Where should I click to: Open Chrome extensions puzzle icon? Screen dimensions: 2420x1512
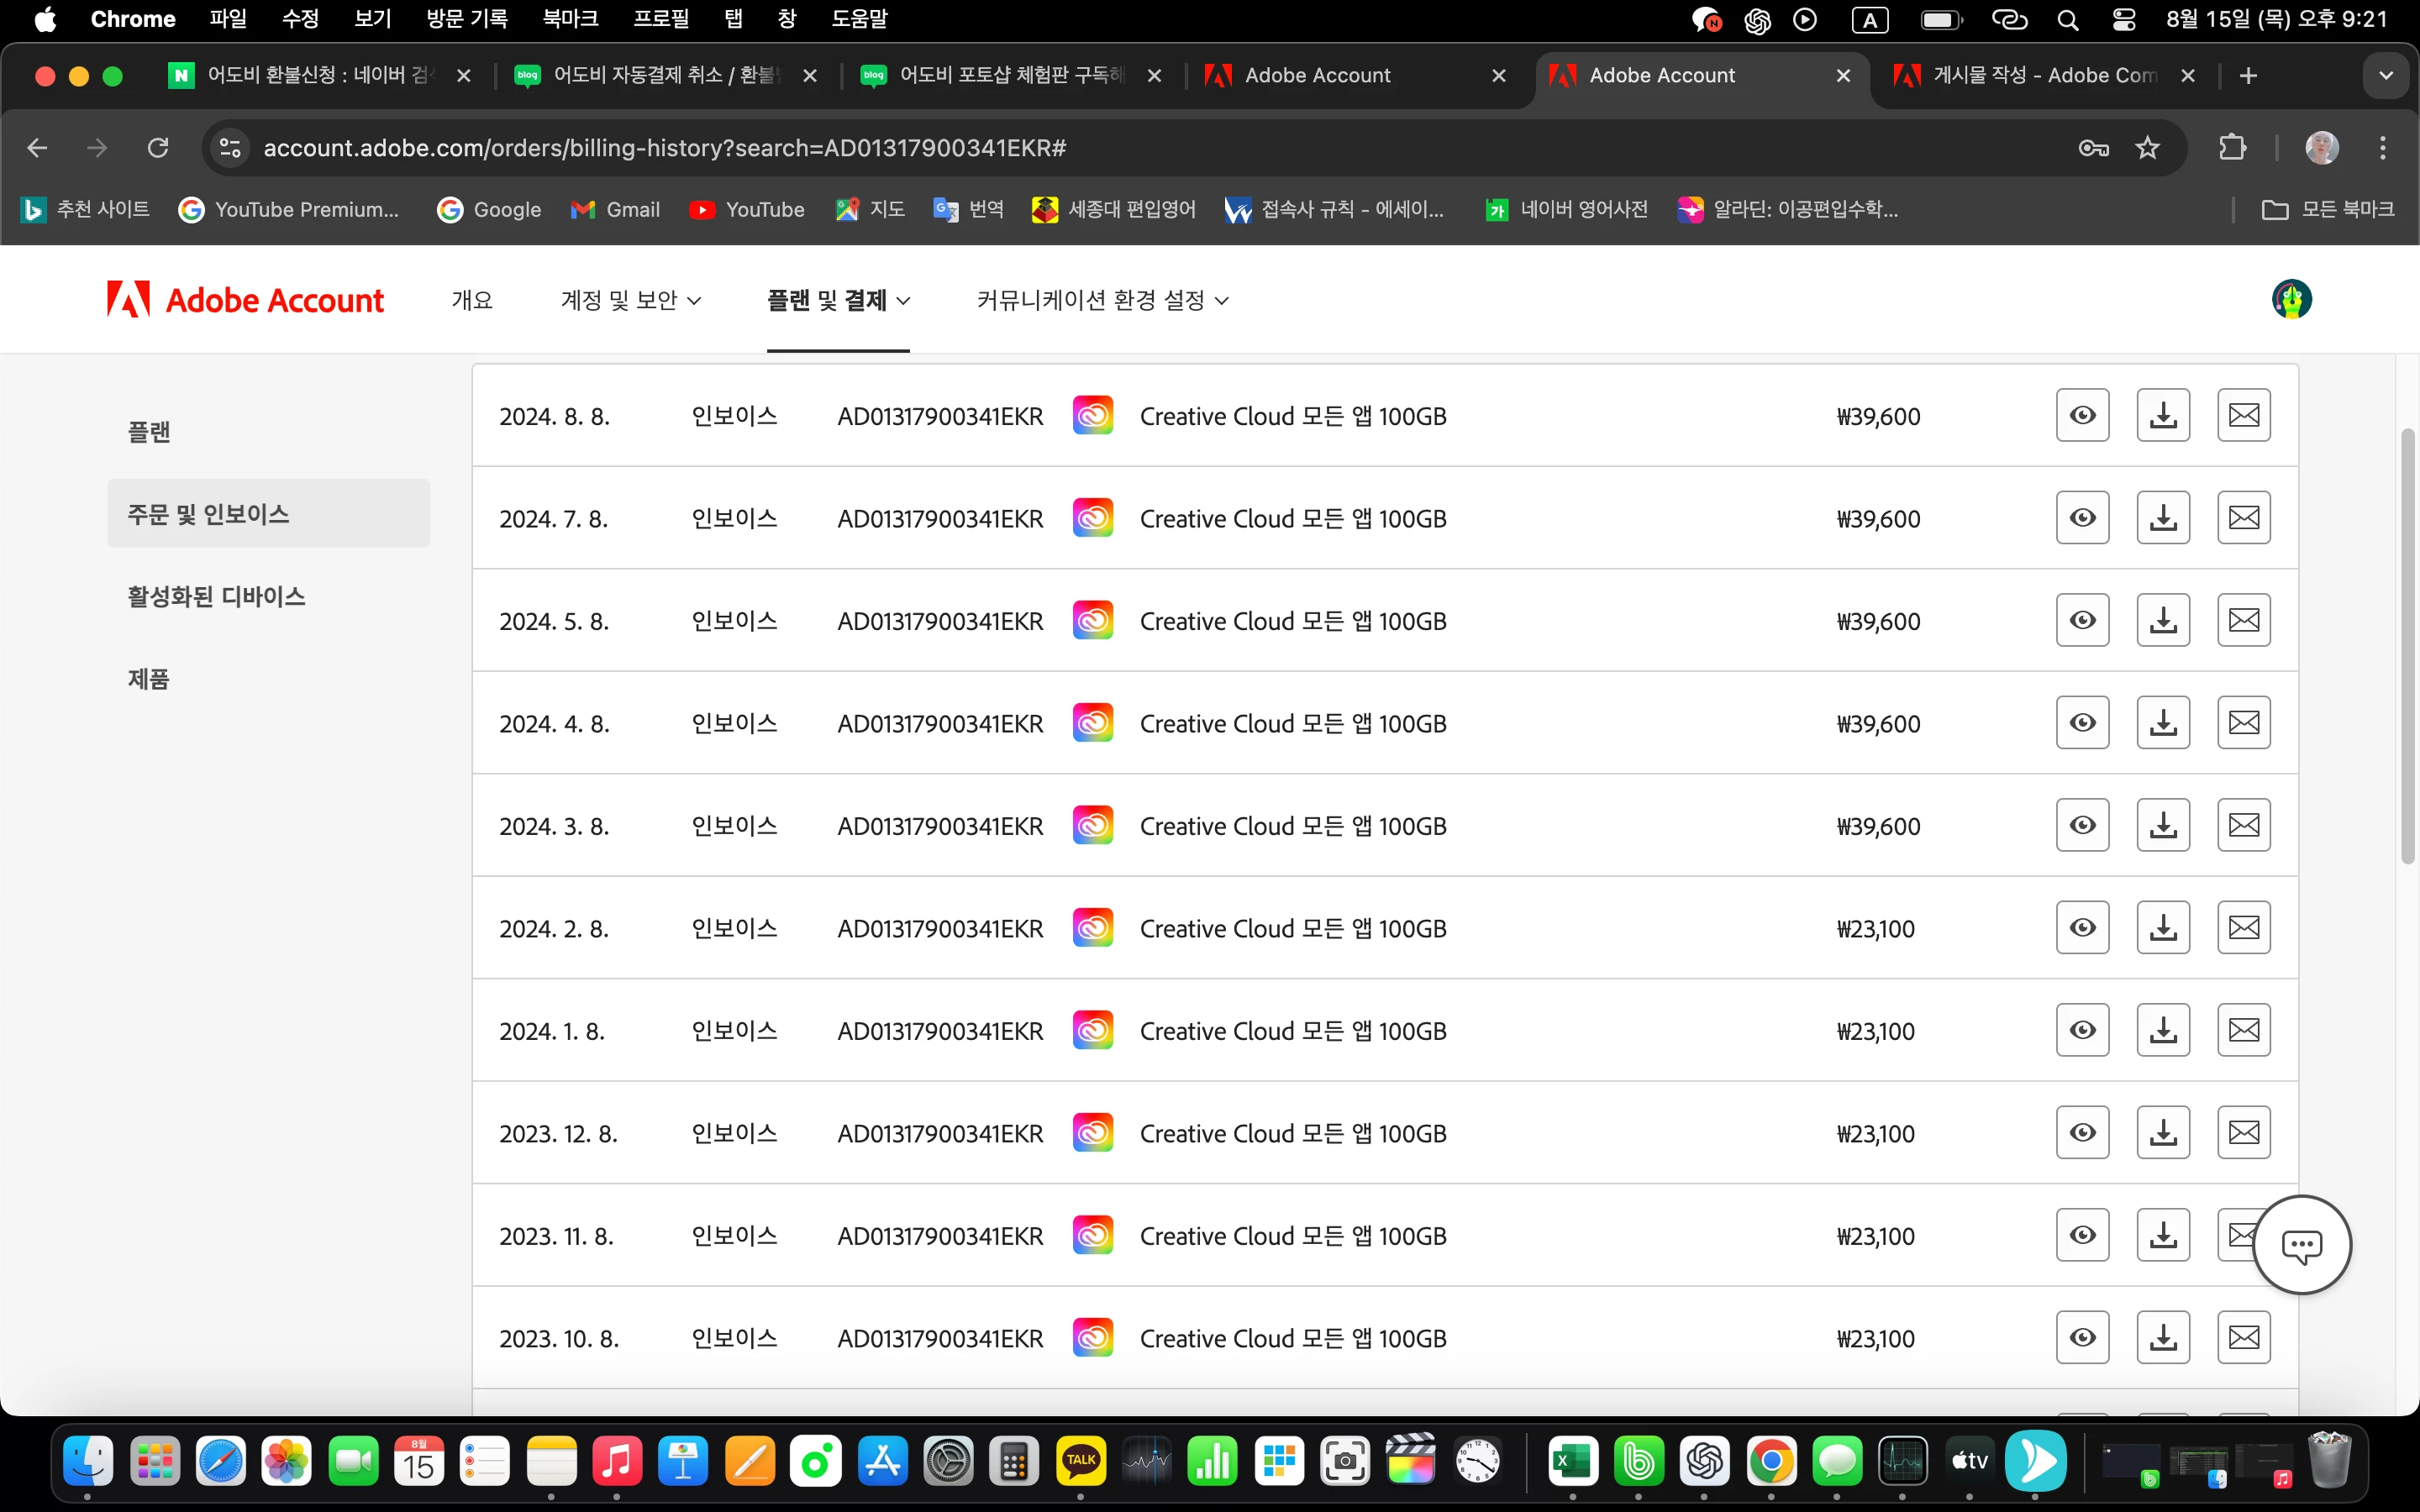2232,148
